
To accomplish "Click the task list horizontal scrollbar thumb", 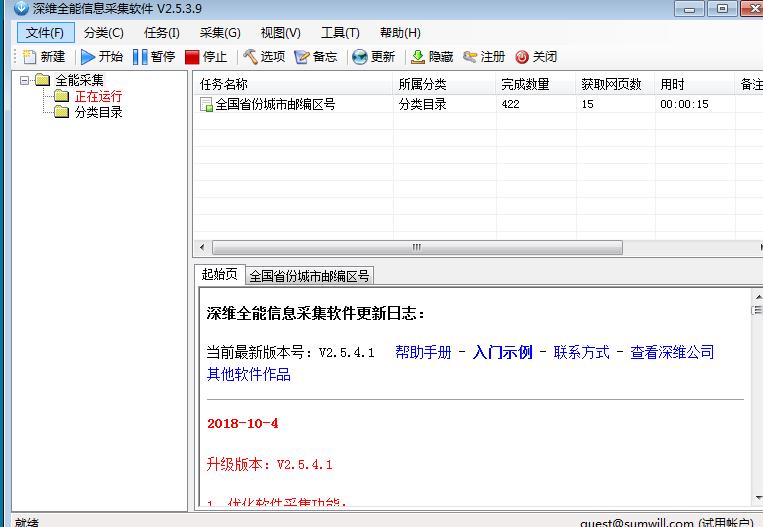I will click(x=417, y=247).
